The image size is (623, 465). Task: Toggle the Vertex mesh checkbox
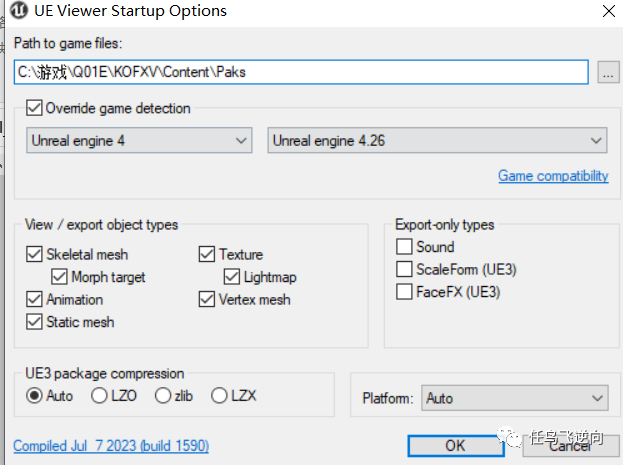tap(207, 299)
